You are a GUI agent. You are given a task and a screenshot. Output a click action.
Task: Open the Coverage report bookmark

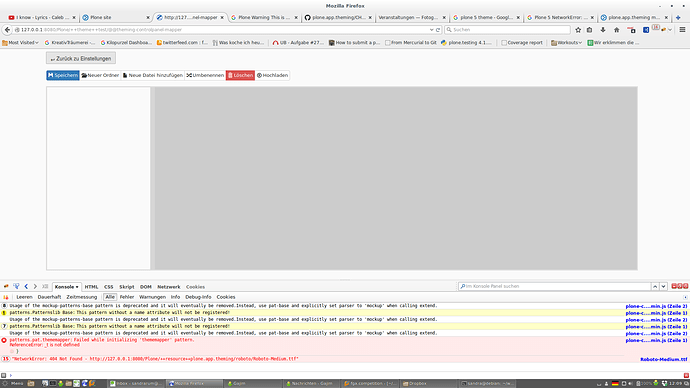coord(521,43)
